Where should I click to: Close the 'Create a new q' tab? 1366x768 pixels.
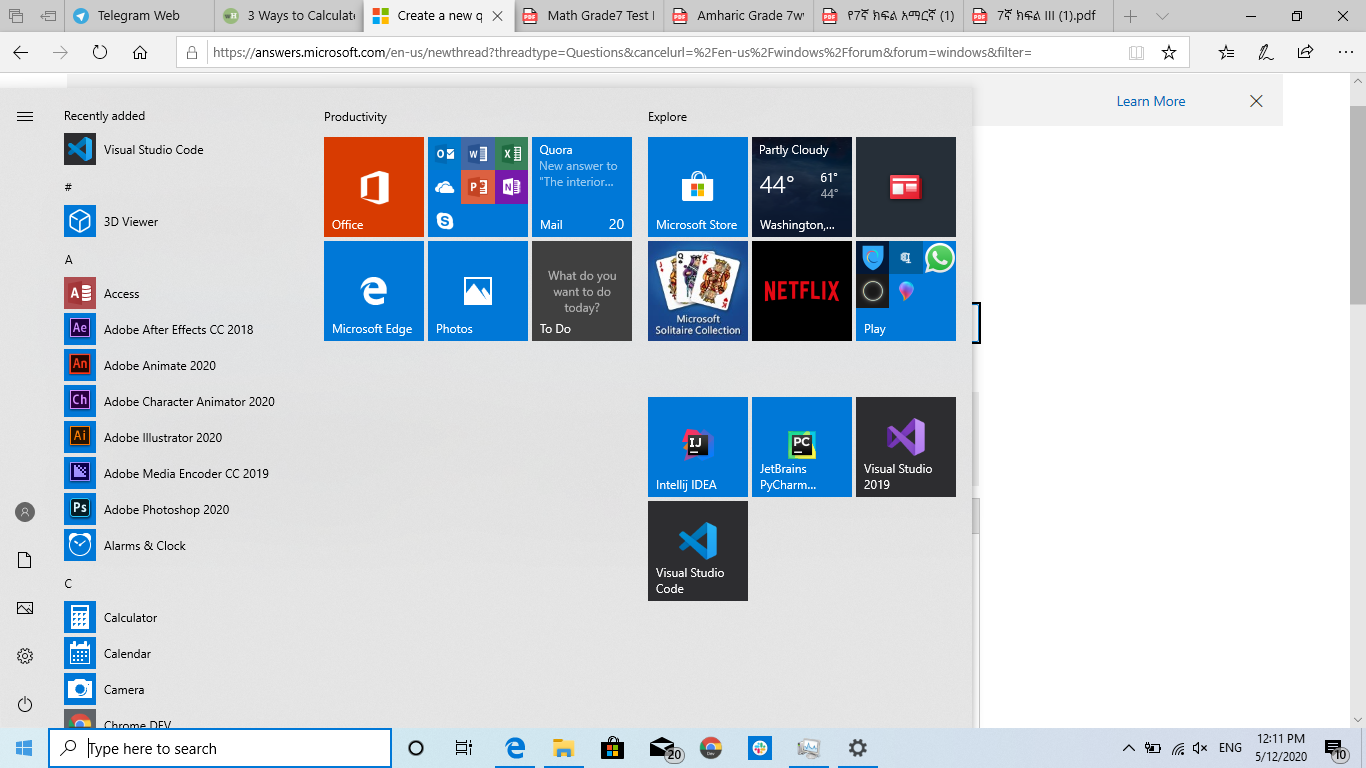coord(497,16)
